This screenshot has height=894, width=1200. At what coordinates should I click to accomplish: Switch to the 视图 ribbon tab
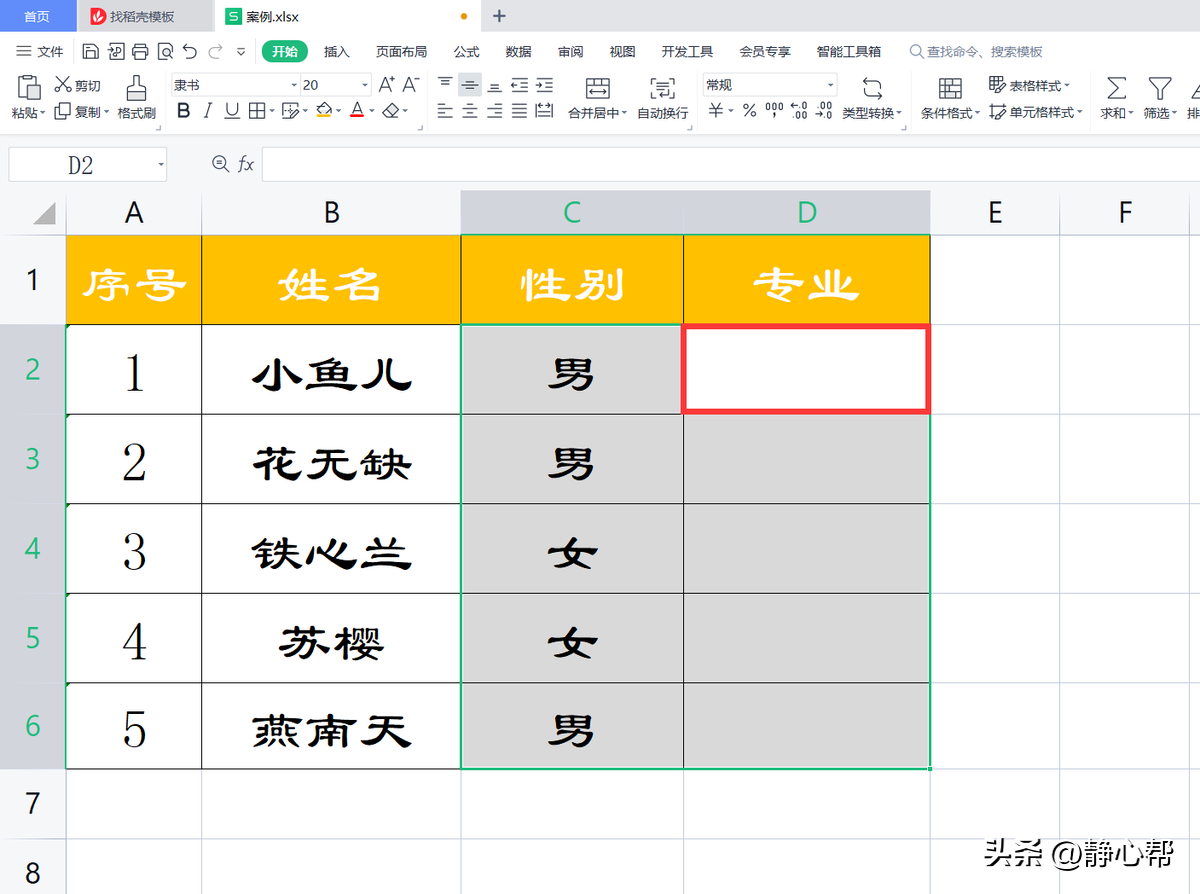(622, 51)
